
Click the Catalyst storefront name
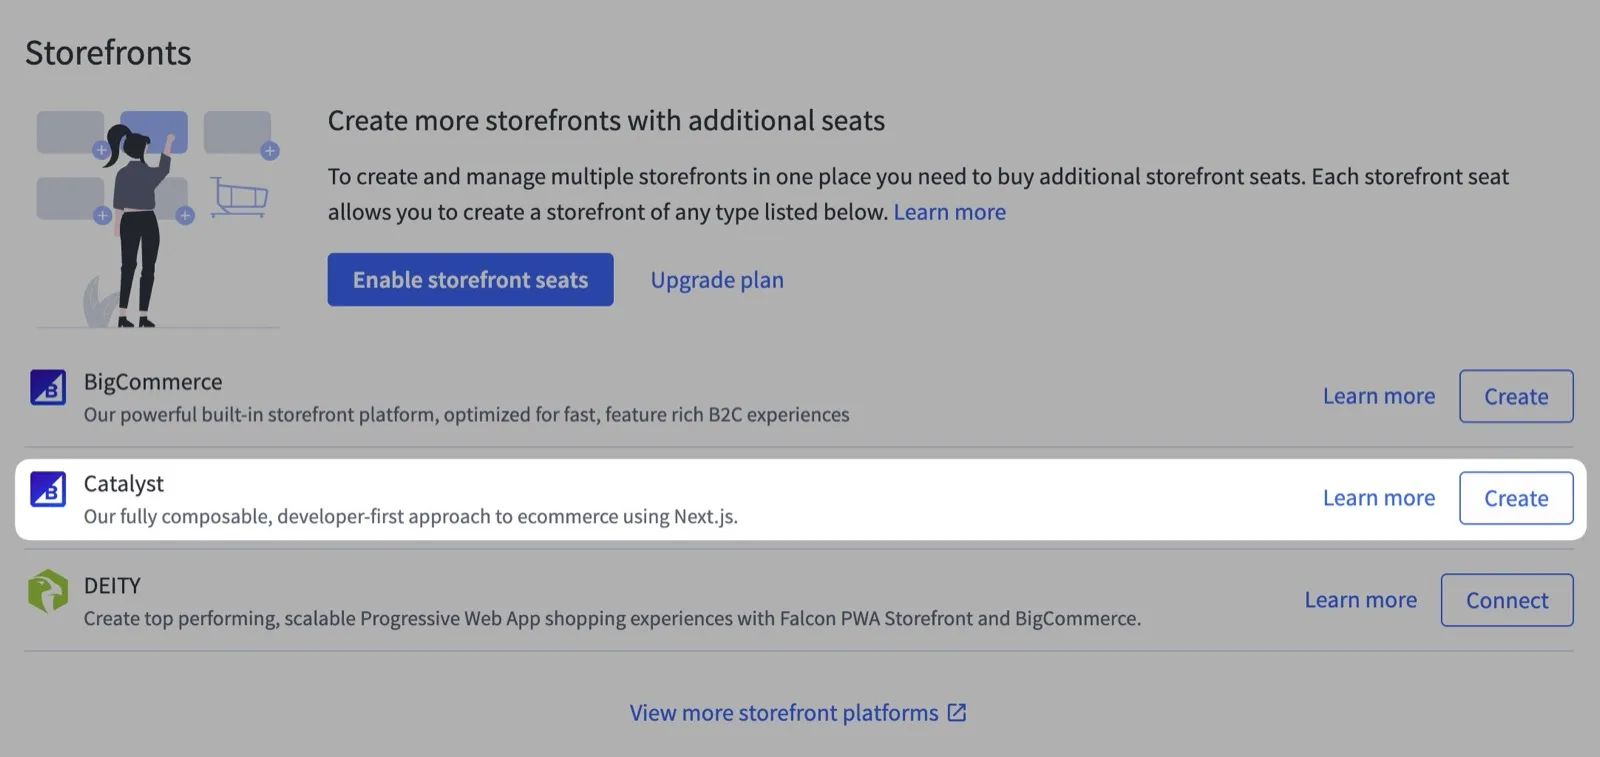click(x=124, y=484)
